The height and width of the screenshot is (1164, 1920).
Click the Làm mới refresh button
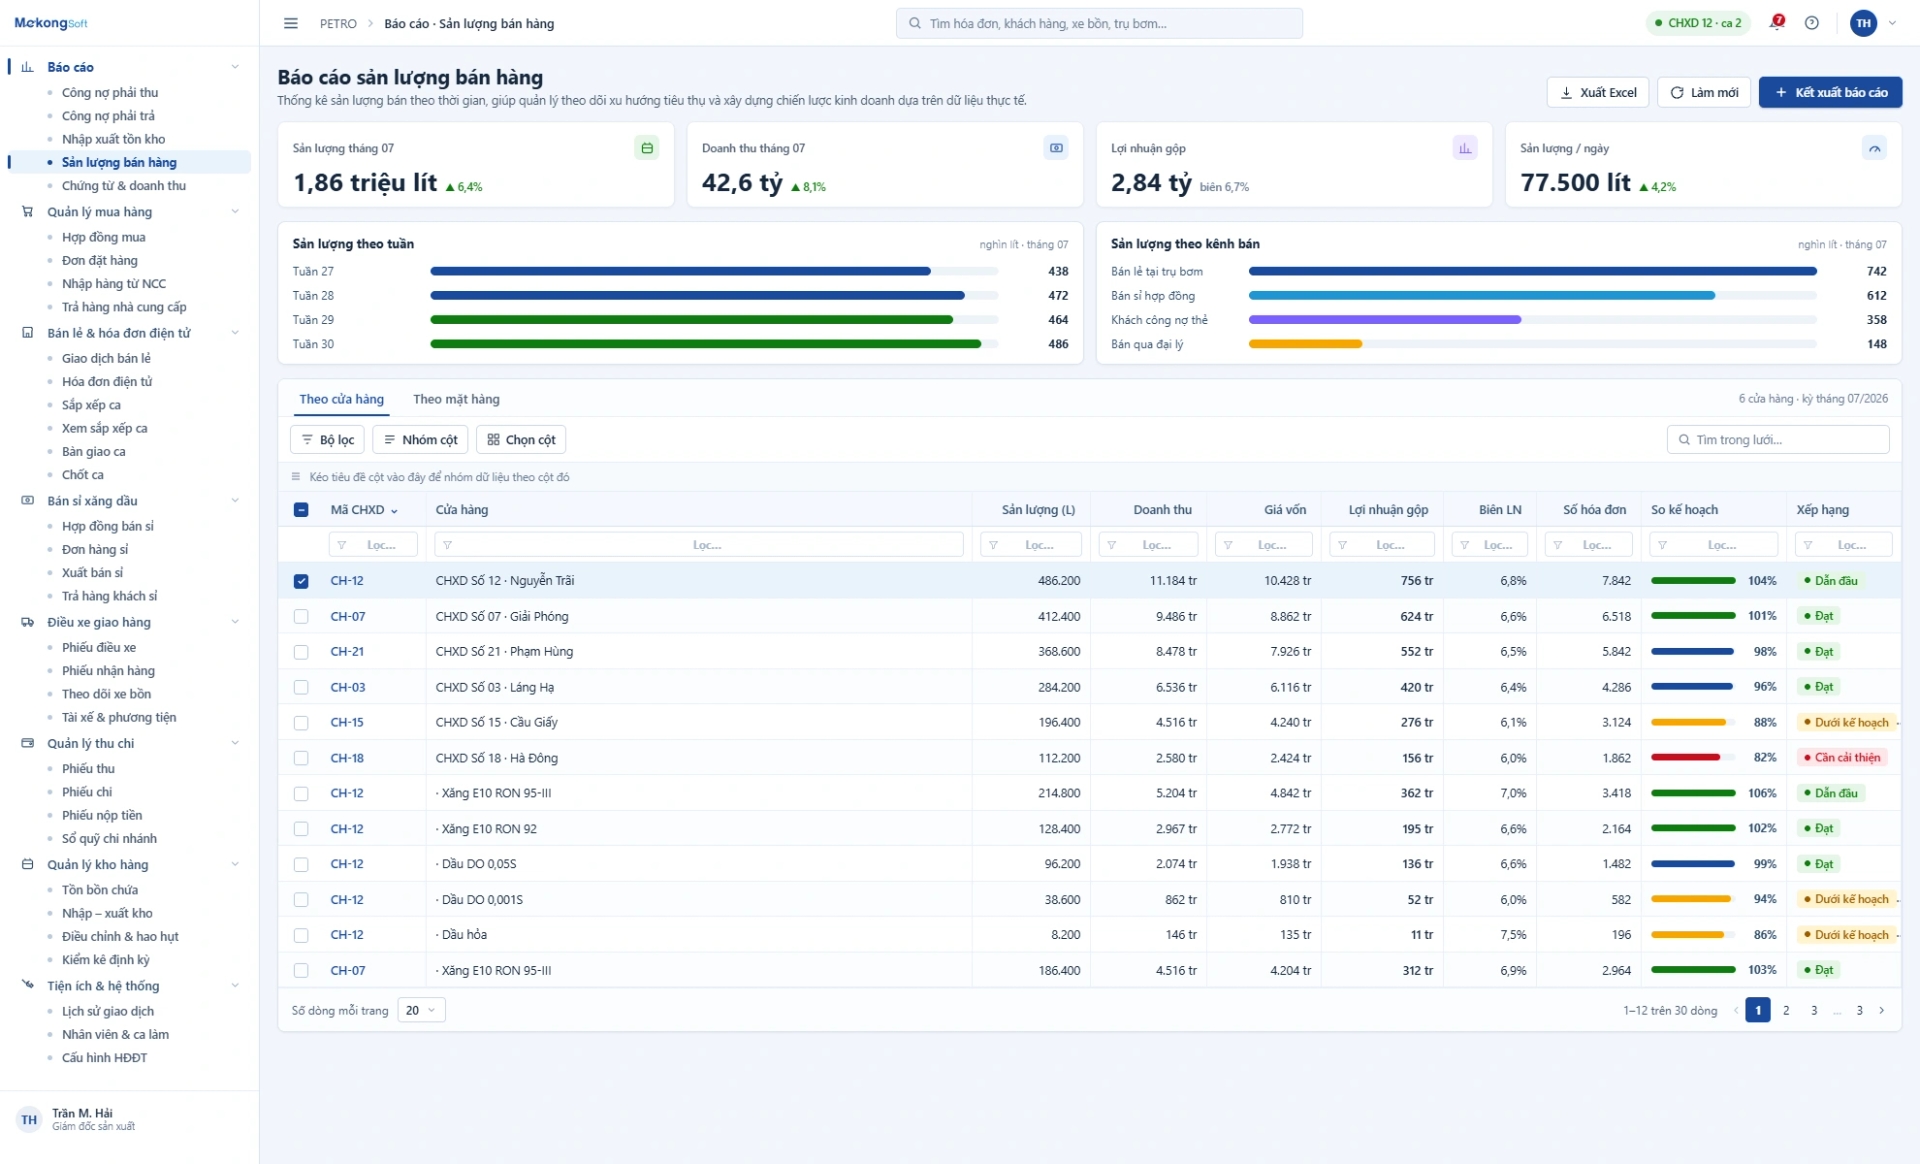[1704, 93]
